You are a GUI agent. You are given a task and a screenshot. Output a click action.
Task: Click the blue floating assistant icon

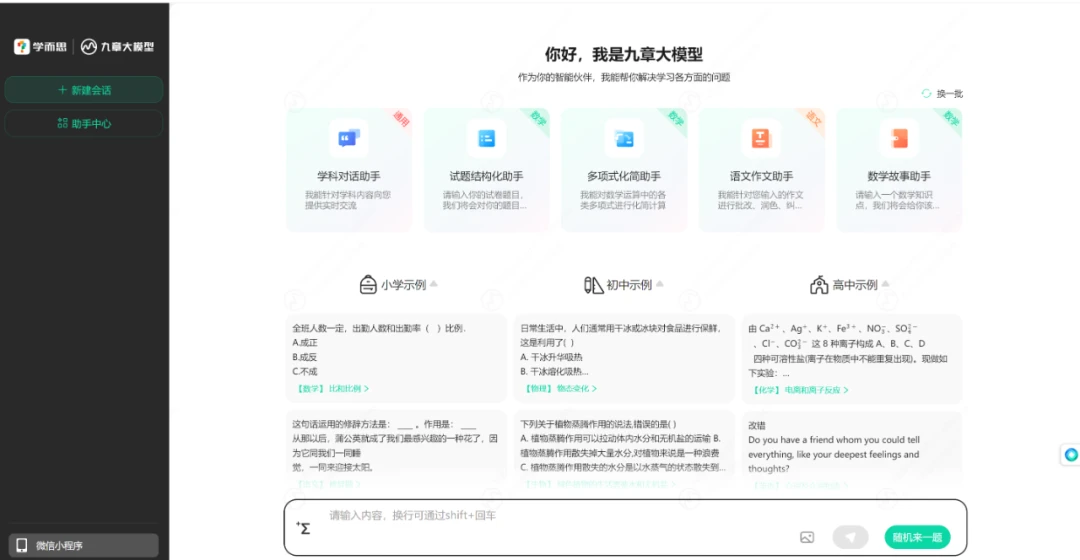coord(1070,455)
